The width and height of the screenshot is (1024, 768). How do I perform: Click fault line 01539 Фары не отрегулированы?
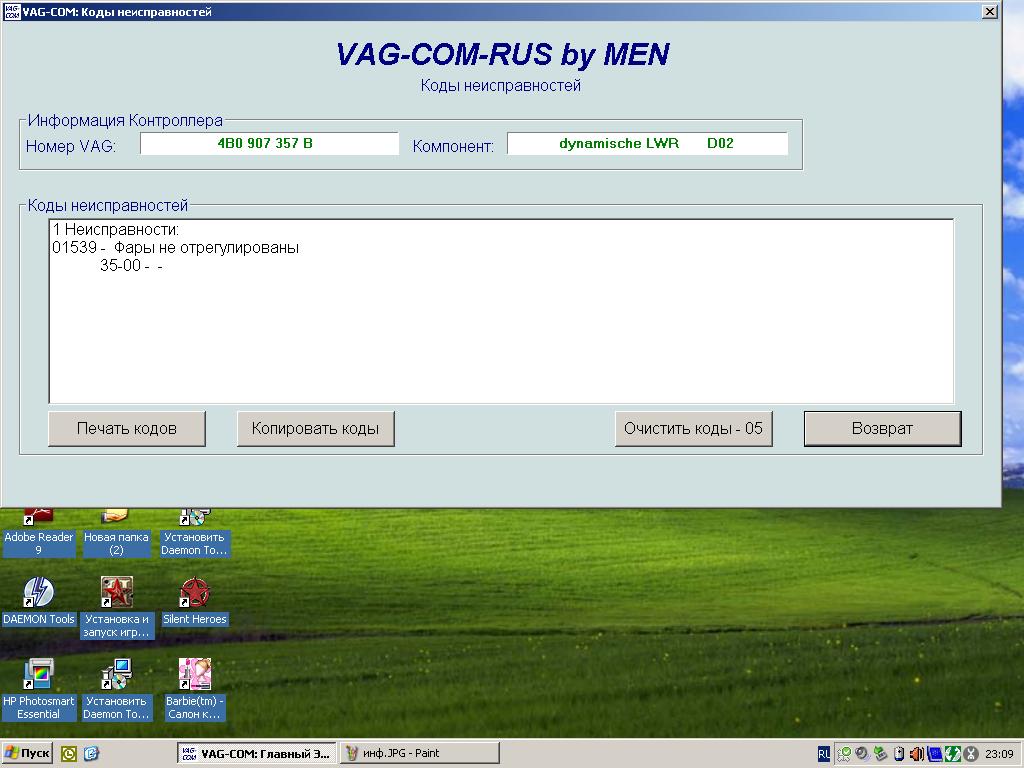click(176, 248)
